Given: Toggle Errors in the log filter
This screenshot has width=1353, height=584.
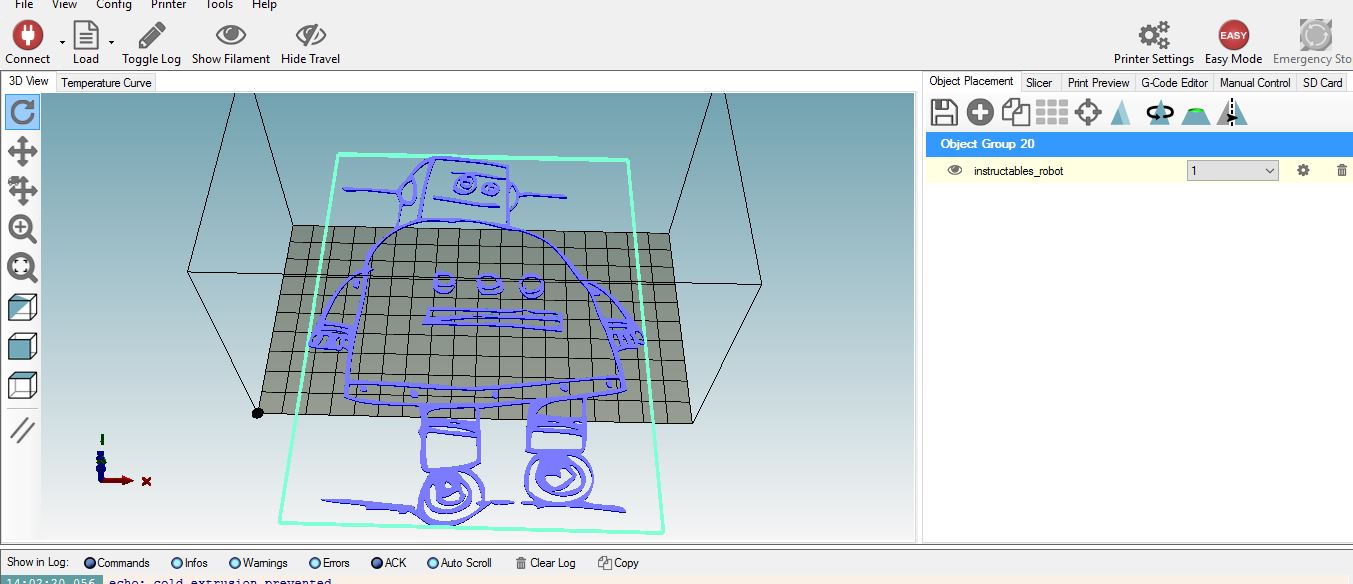Looking at the screenshot, I should click(329, 563).
